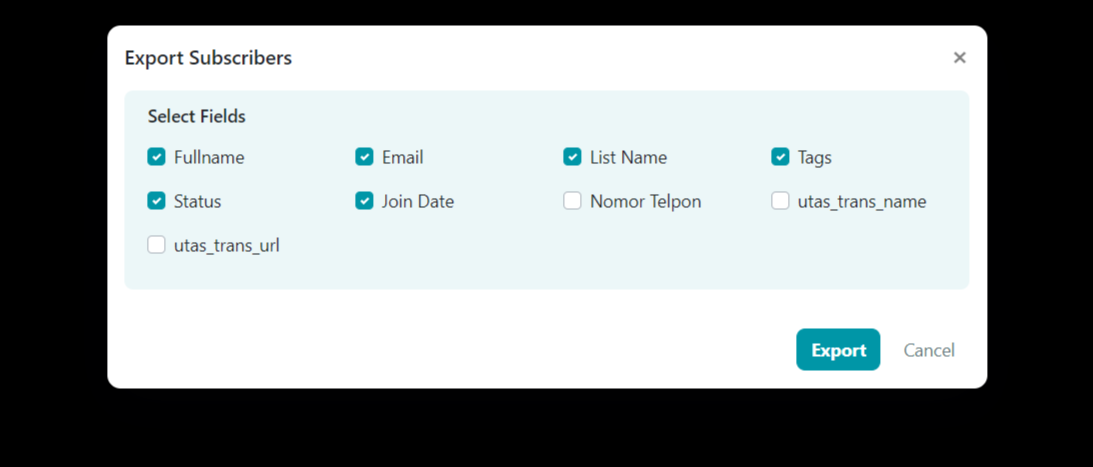This screenshot has height=467, width=1093.
Task: Click the 'Nomor Telpon' label text
Action: pos(645,201)
